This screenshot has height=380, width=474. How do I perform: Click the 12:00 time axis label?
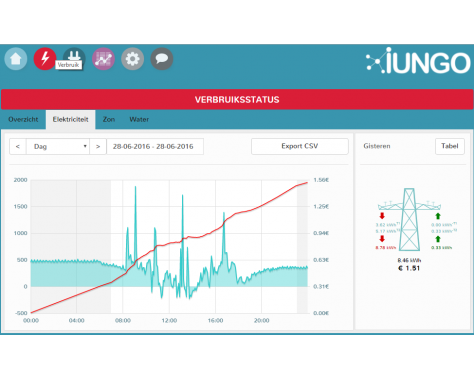169,321
